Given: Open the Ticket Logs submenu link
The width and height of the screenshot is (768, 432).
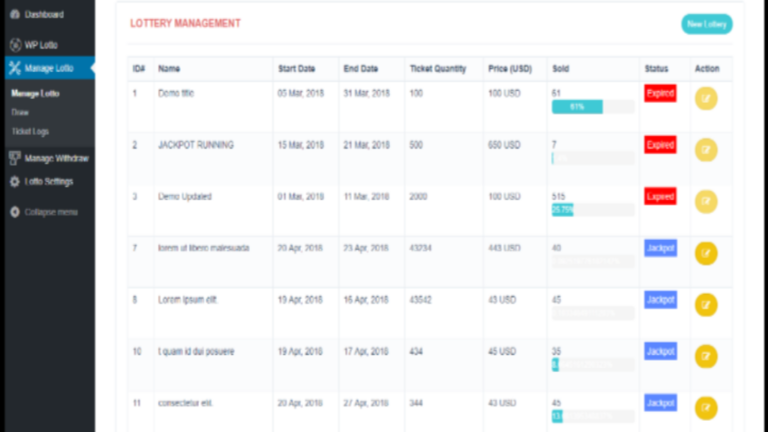Looking at the screenshot, I should click(x=30, y=131).
